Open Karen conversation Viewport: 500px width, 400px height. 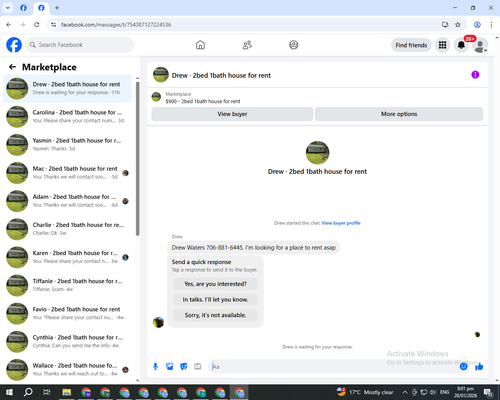68,257
